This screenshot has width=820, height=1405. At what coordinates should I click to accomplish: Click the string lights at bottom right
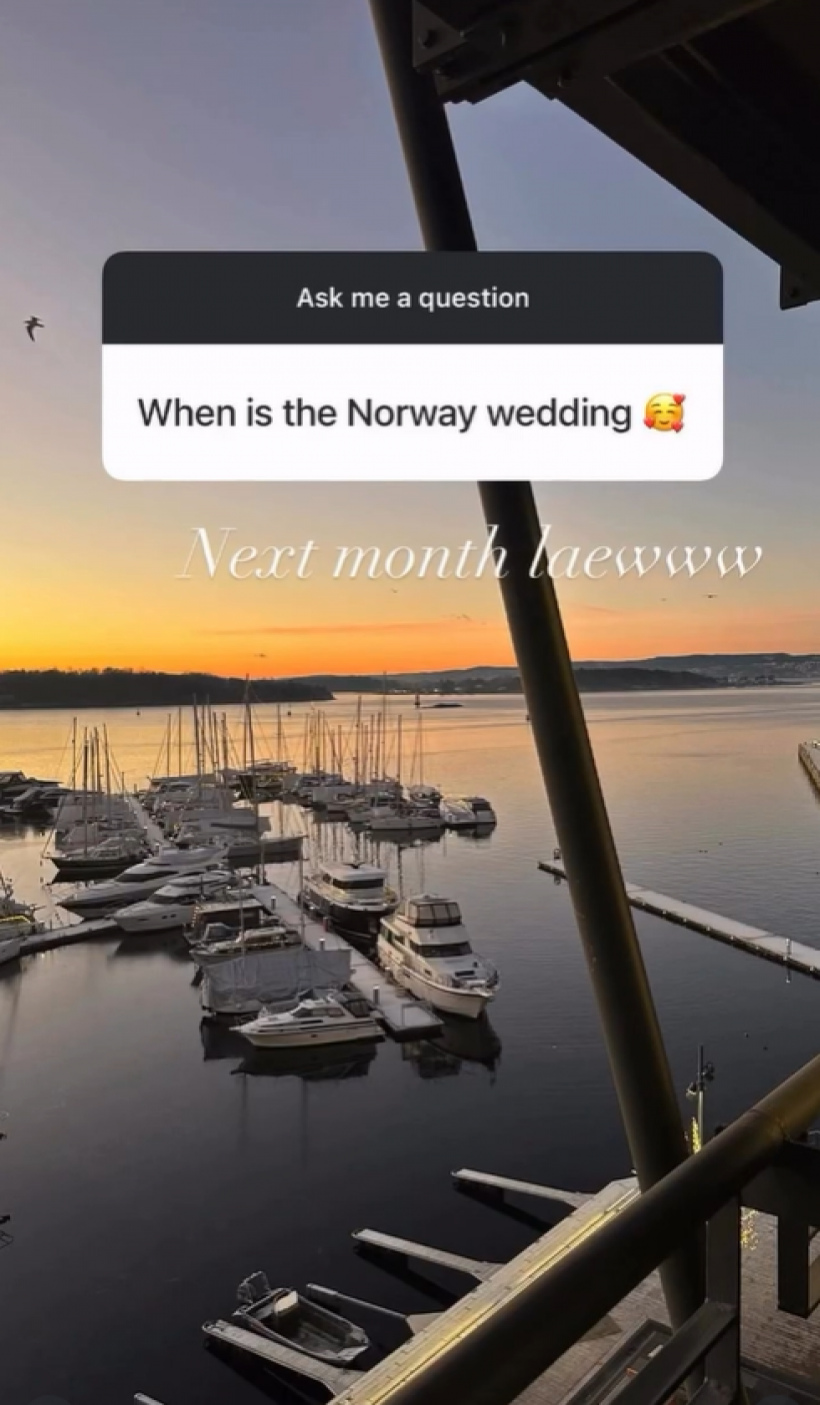point(748,1228)
